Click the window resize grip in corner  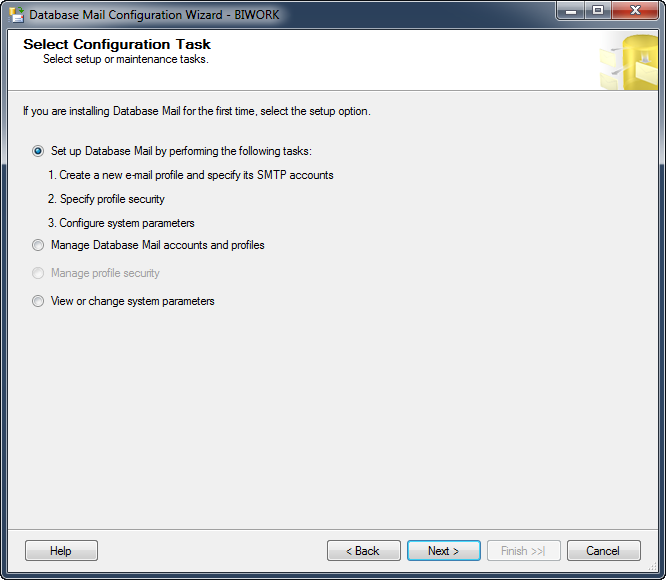coord(653,567)
